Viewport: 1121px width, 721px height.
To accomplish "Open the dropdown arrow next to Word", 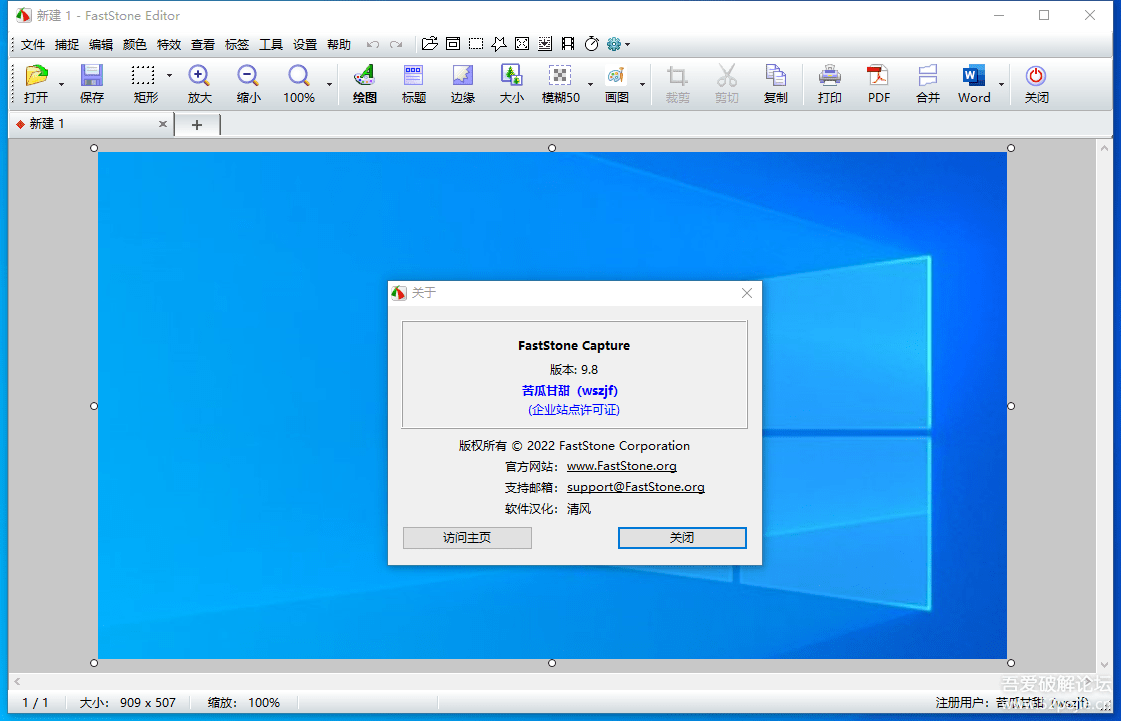I will point(1001,85).
